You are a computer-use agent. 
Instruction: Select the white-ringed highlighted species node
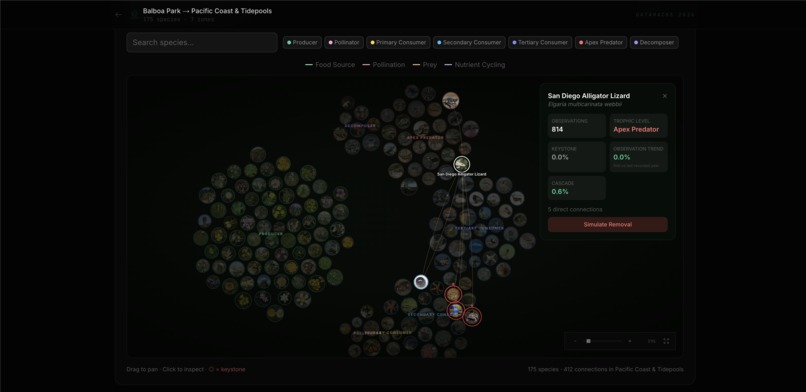421,282
